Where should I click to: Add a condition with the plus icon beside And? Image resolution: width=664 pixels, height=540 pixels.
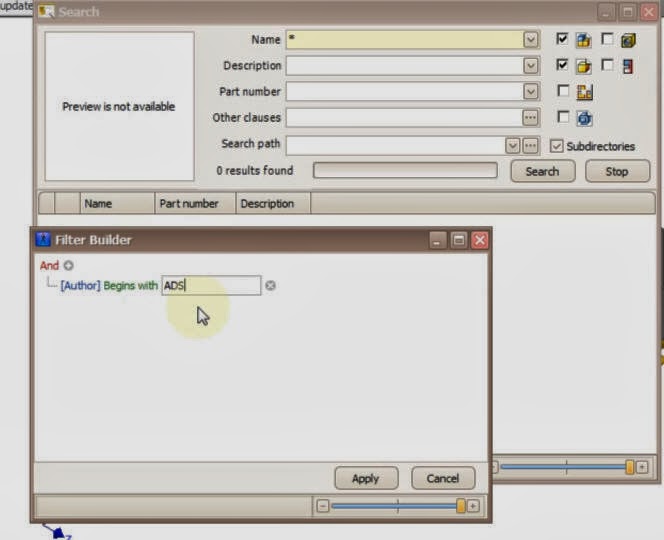click(68, 266)
